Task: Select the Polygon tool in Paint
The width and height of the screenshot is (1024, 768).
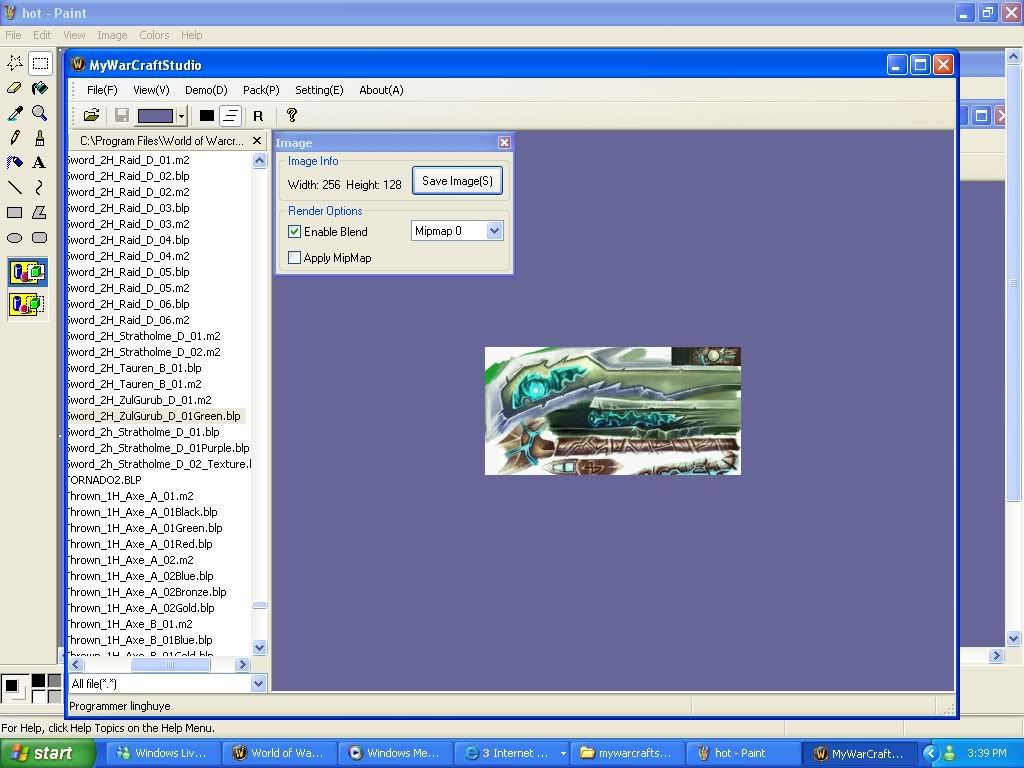Action: pyautogui.click(x=40, y=213)
